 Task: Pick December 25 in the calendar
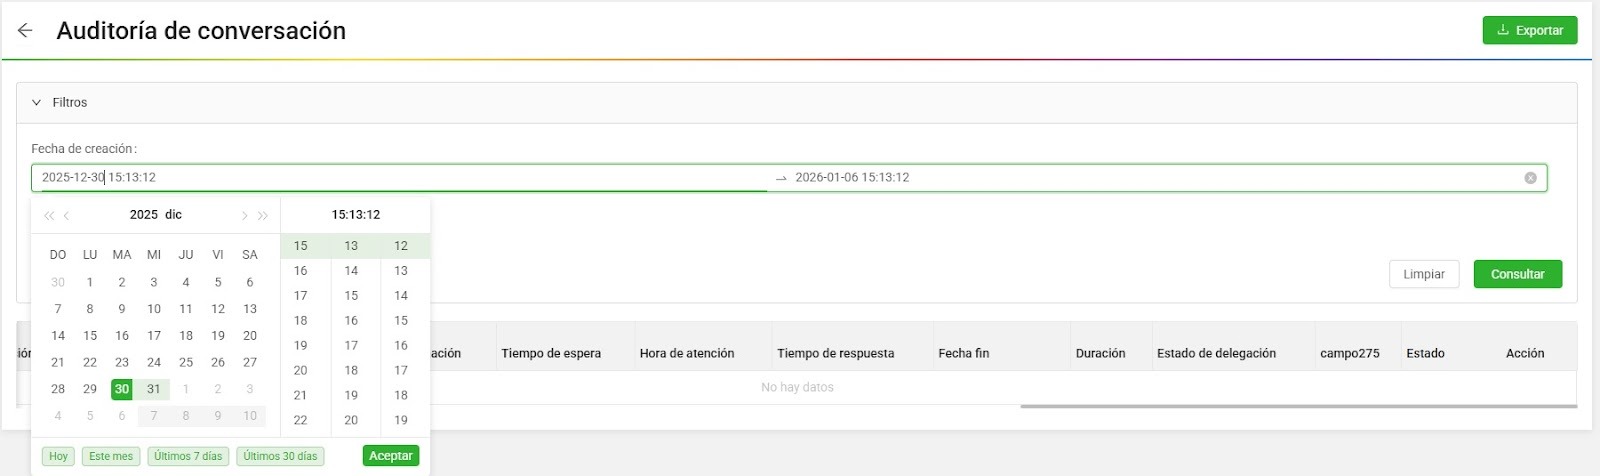(185, 362)
